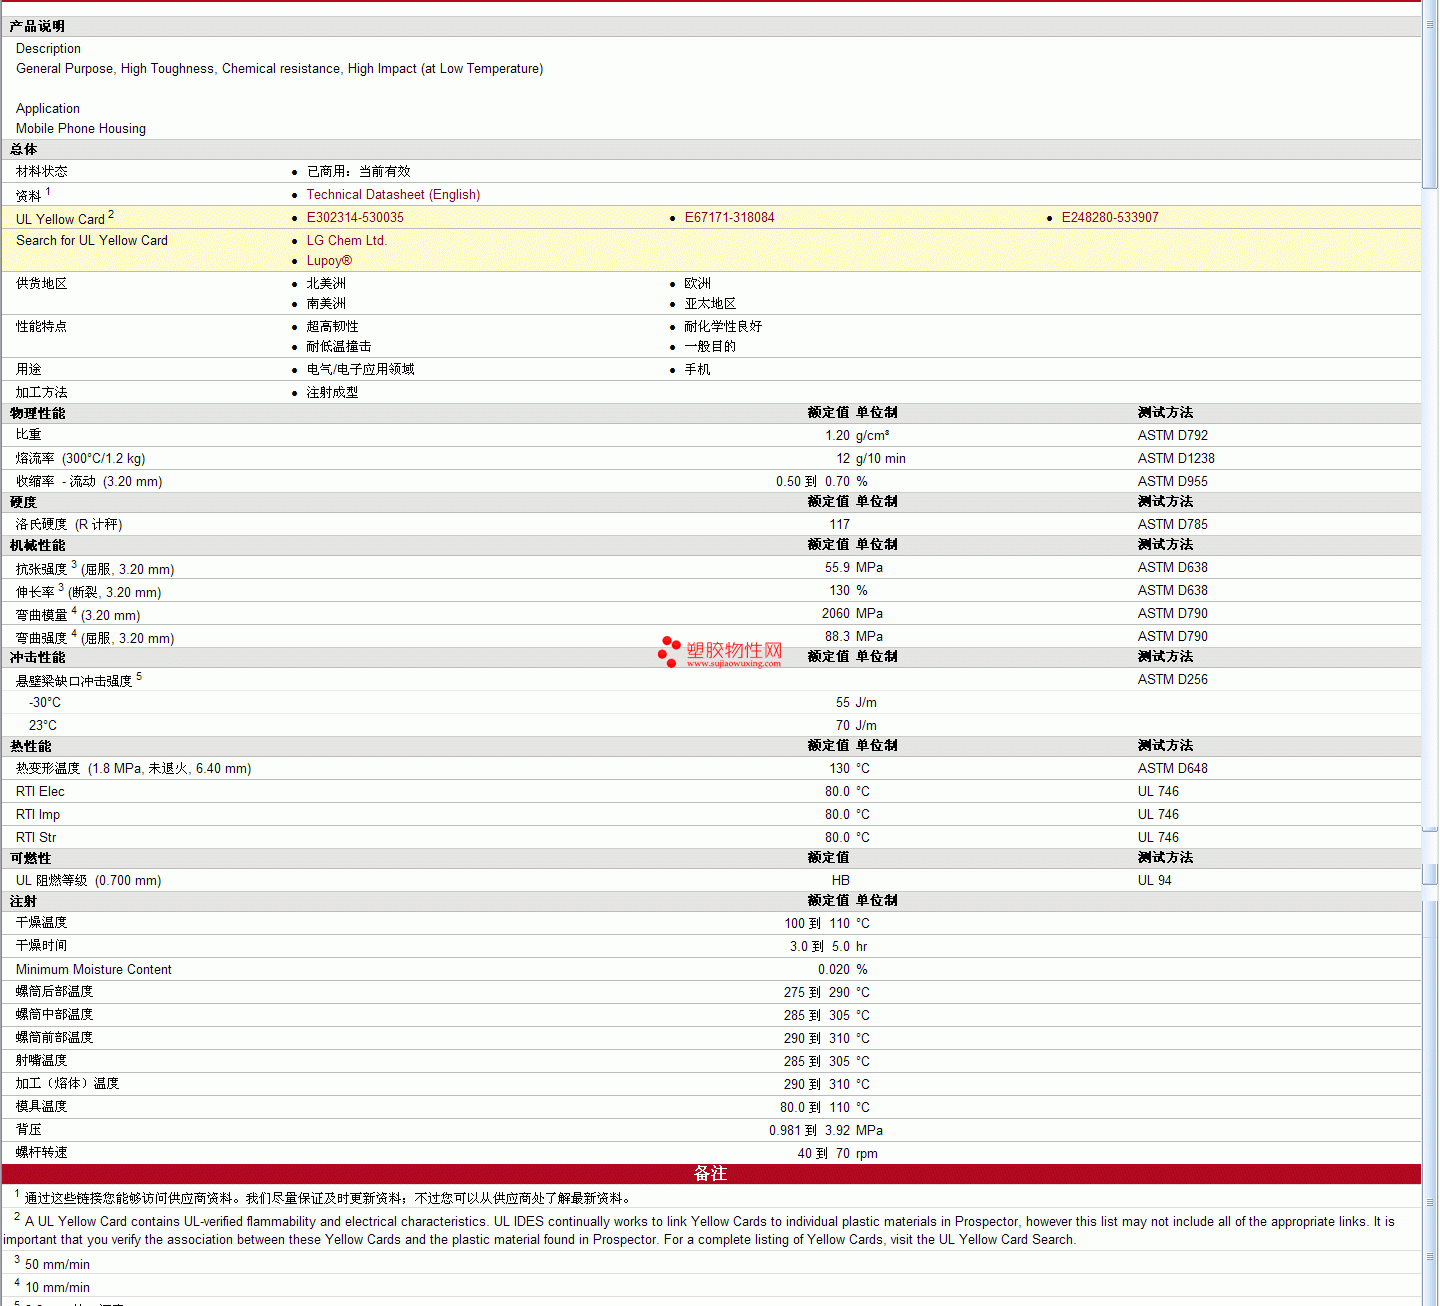The height and width of the screenshot is (1306, 1440).
Task: Click the Lupoy® yellow card search link
Action: pyautogui.click(x=329, y=261)
